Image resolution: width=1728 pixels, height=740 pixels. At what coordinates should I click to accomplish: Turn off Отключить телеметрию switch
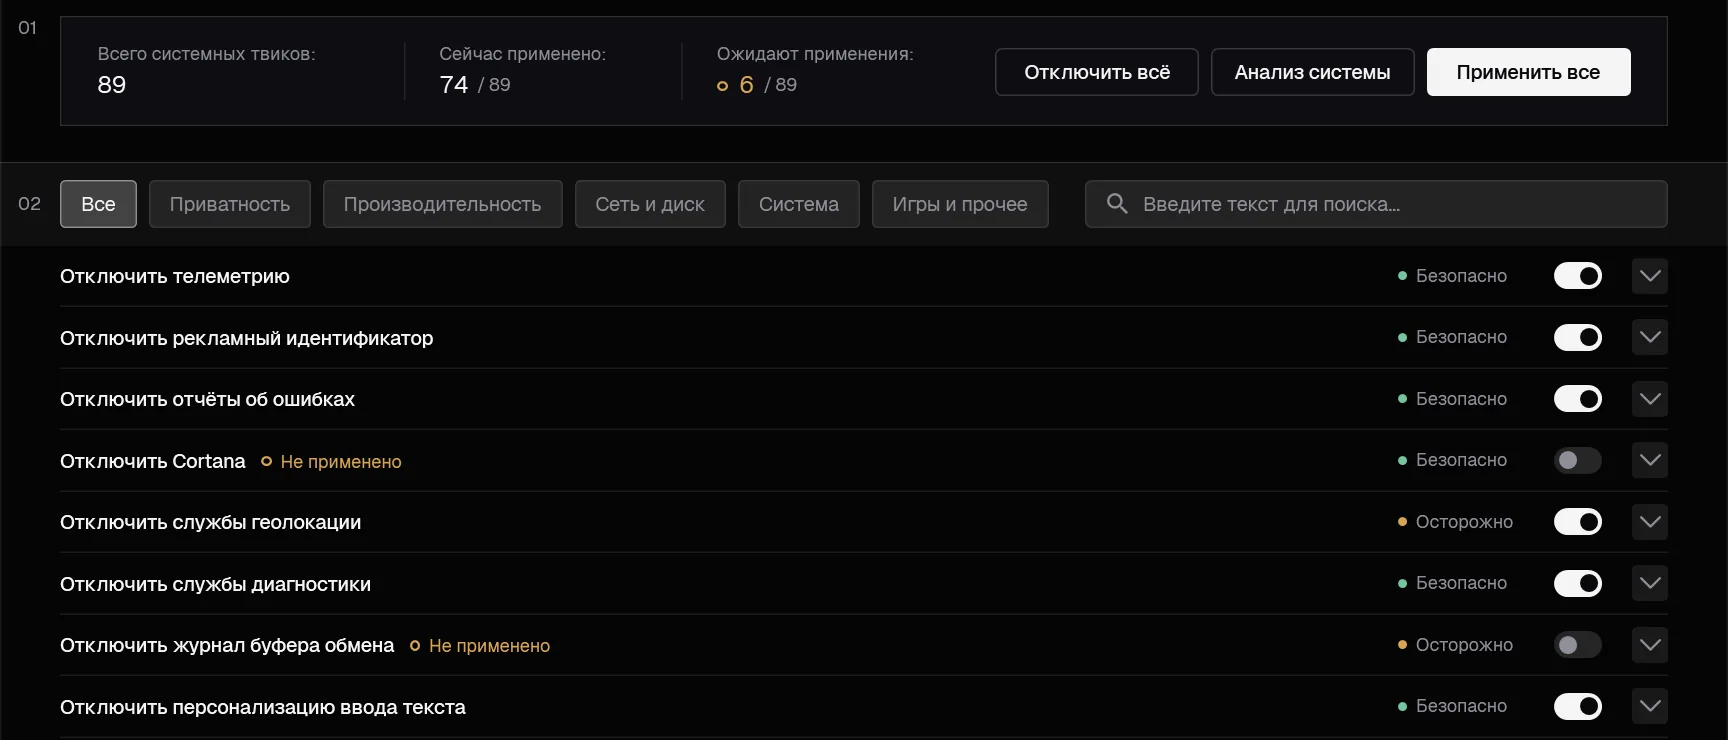click(x=1578, y=276)
